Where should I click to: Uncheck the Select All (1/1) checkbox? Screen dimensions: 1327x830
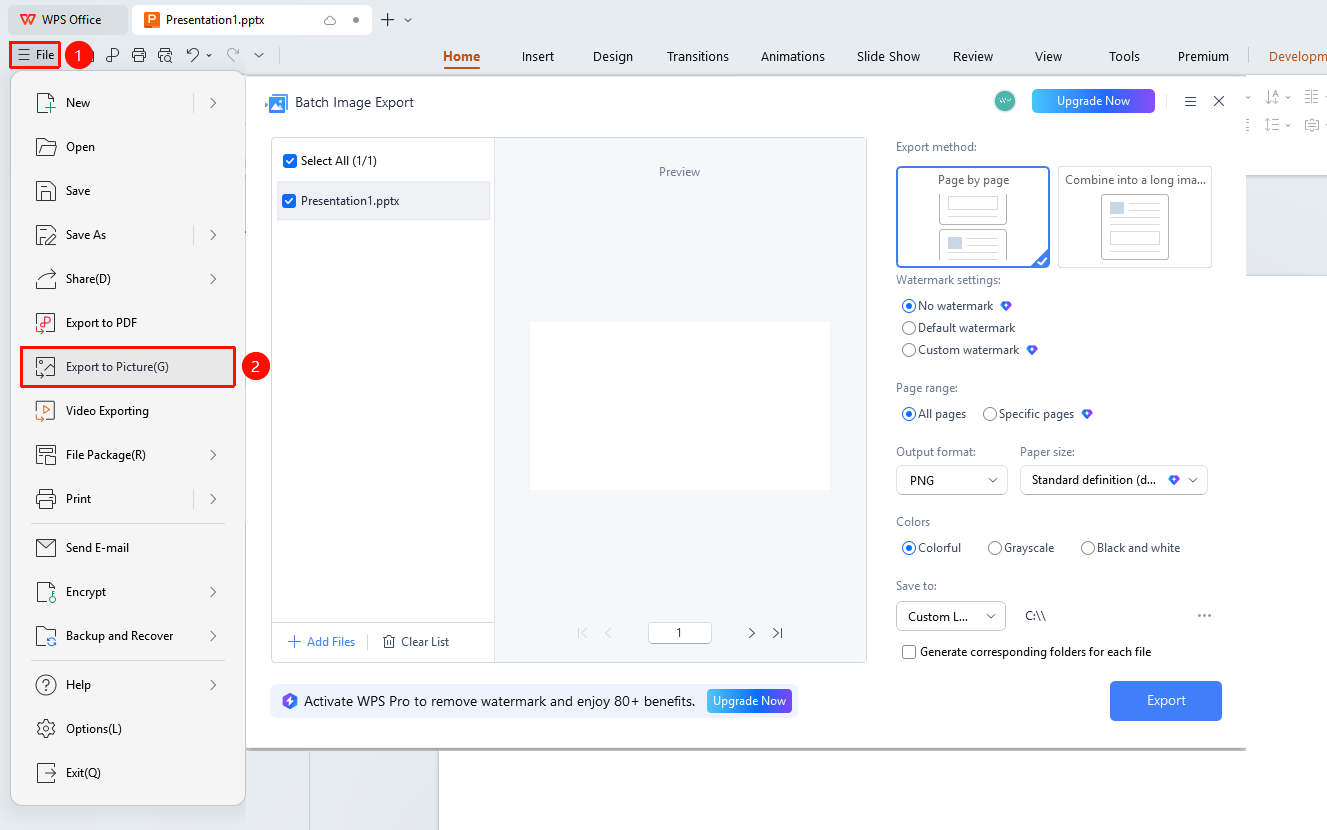(290, 161)
